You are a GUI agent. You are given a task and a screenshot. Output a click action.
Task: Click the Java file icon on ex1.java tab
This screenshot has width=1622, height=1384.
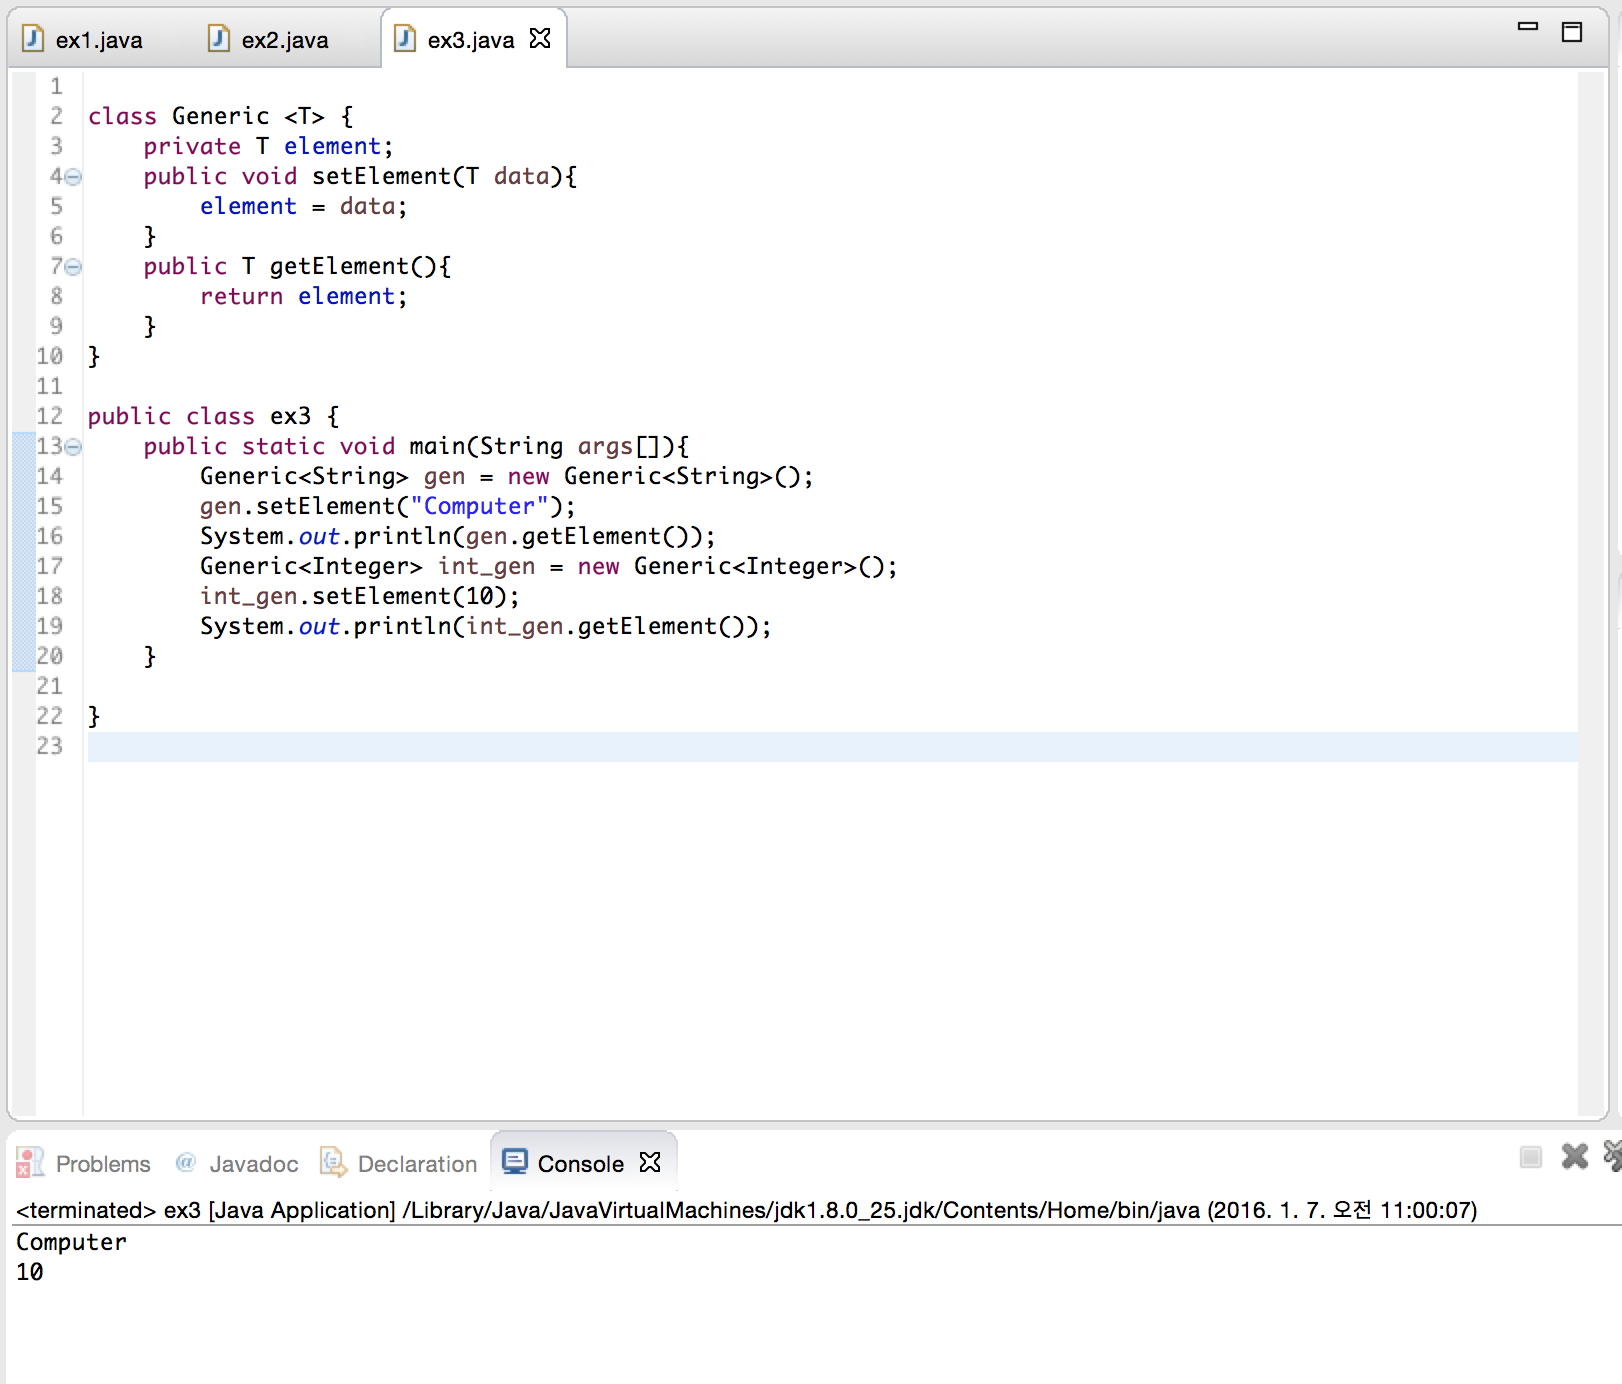pos(33,39)
